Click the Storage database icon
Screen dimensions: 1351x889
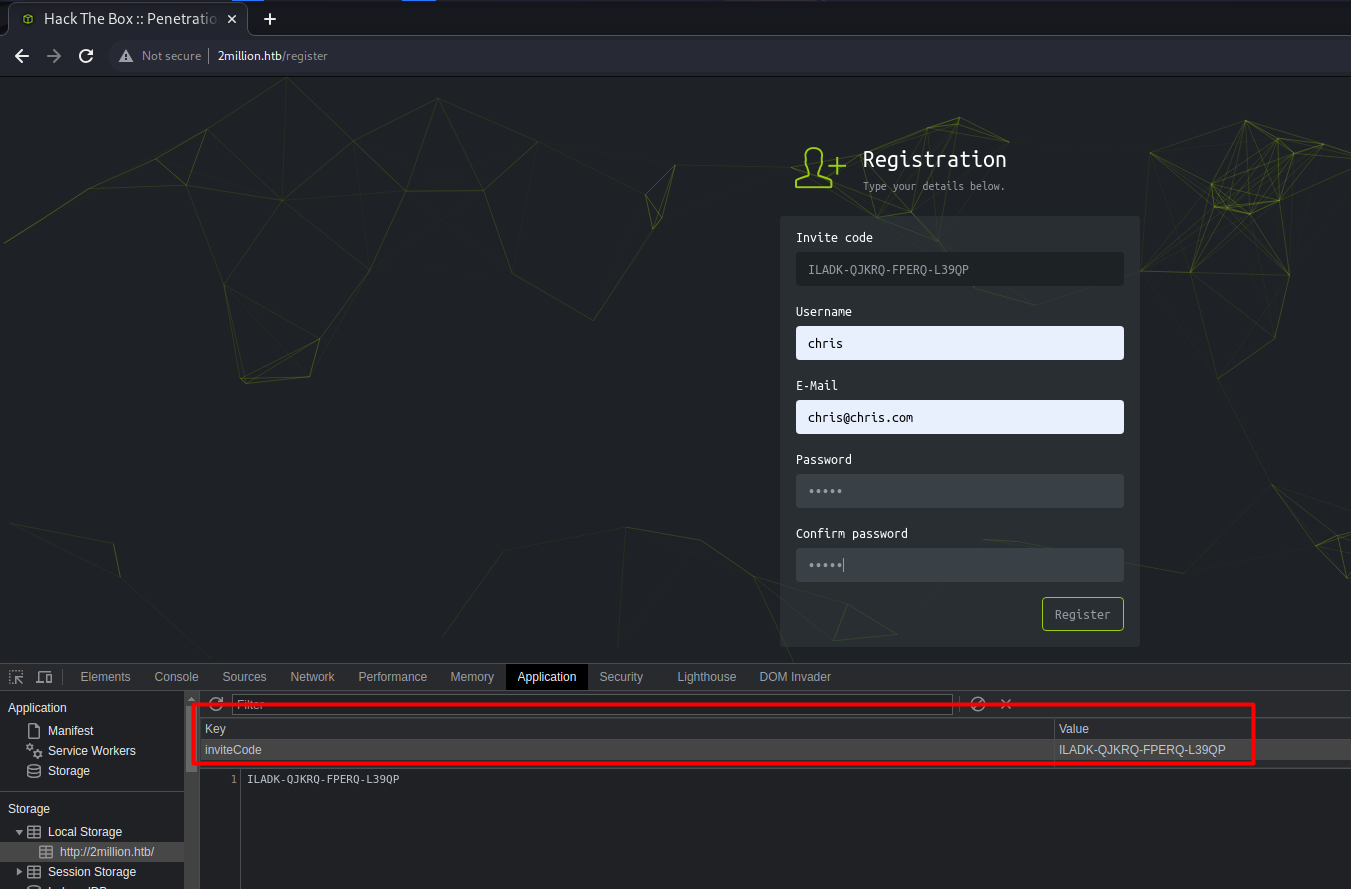tap(34, 771)
